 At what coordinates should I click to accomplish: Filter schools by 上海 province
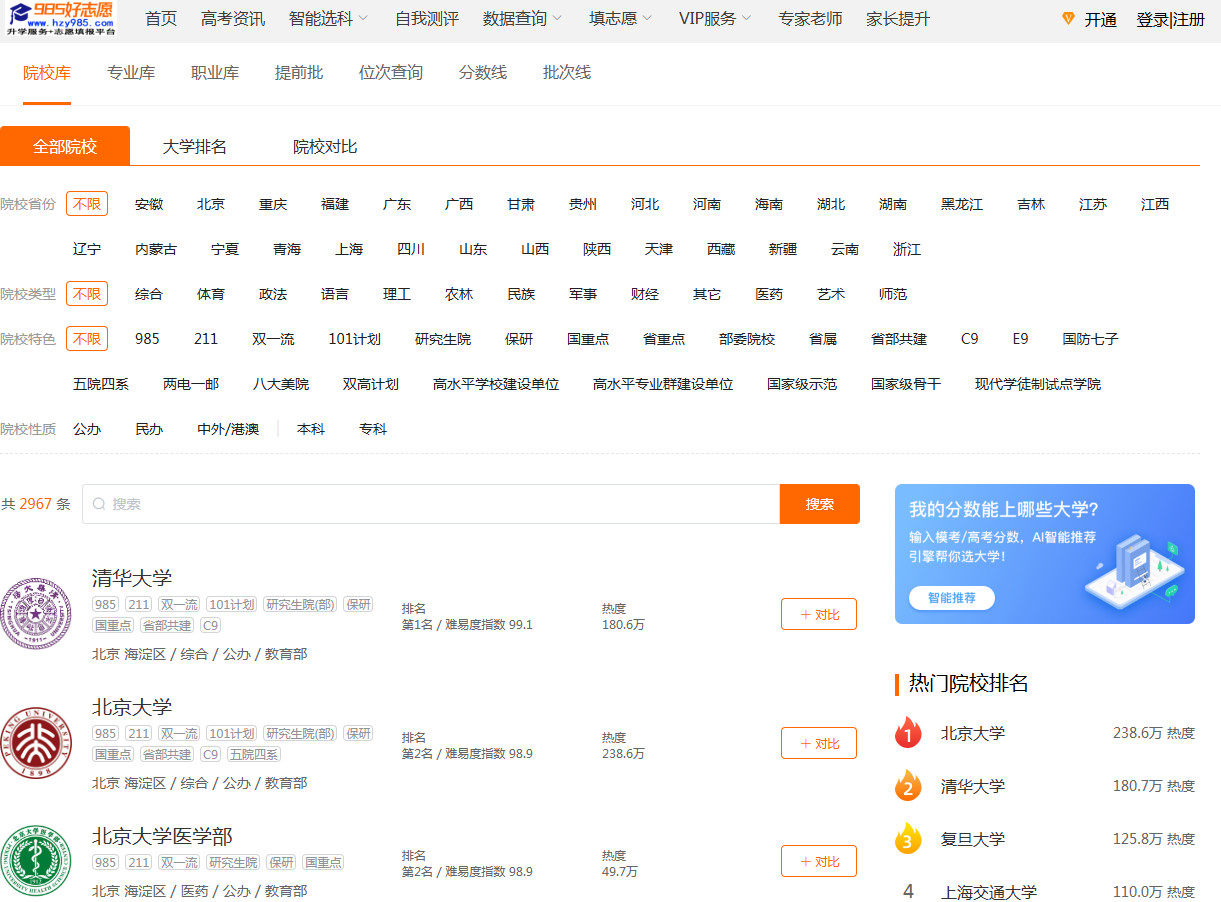pyautogui.click(x=349, y=249)
